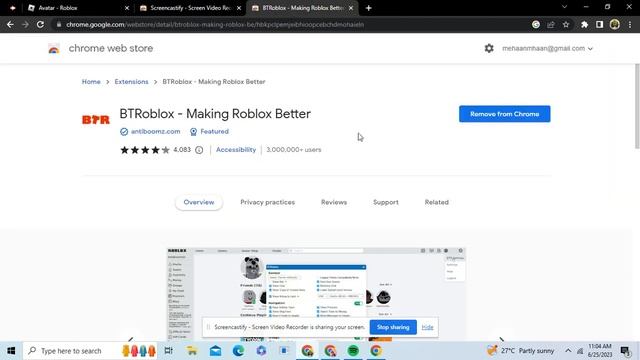Open the taskbar clock and date
The height and width of the screenshot is (360, 640).
pos(600,351)
